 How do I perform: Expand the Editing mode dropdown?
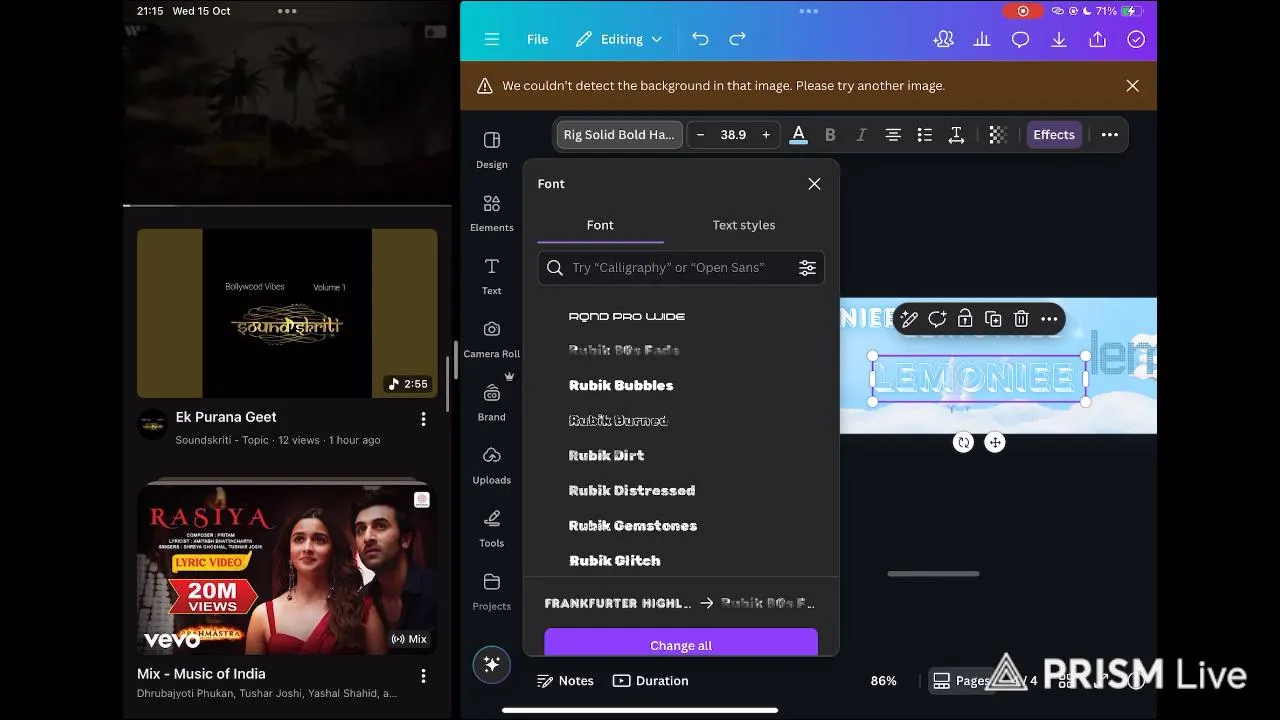[x=619, y=39]
